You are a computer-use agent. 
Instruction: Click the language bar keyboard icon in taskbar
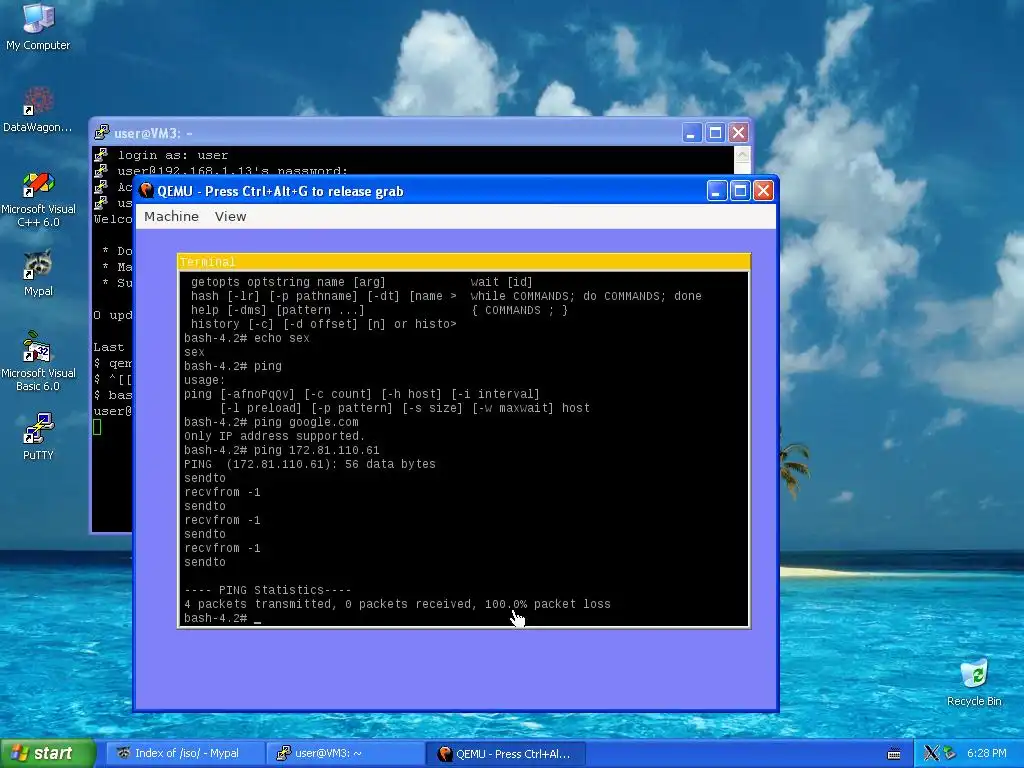(x=894, y=754)
